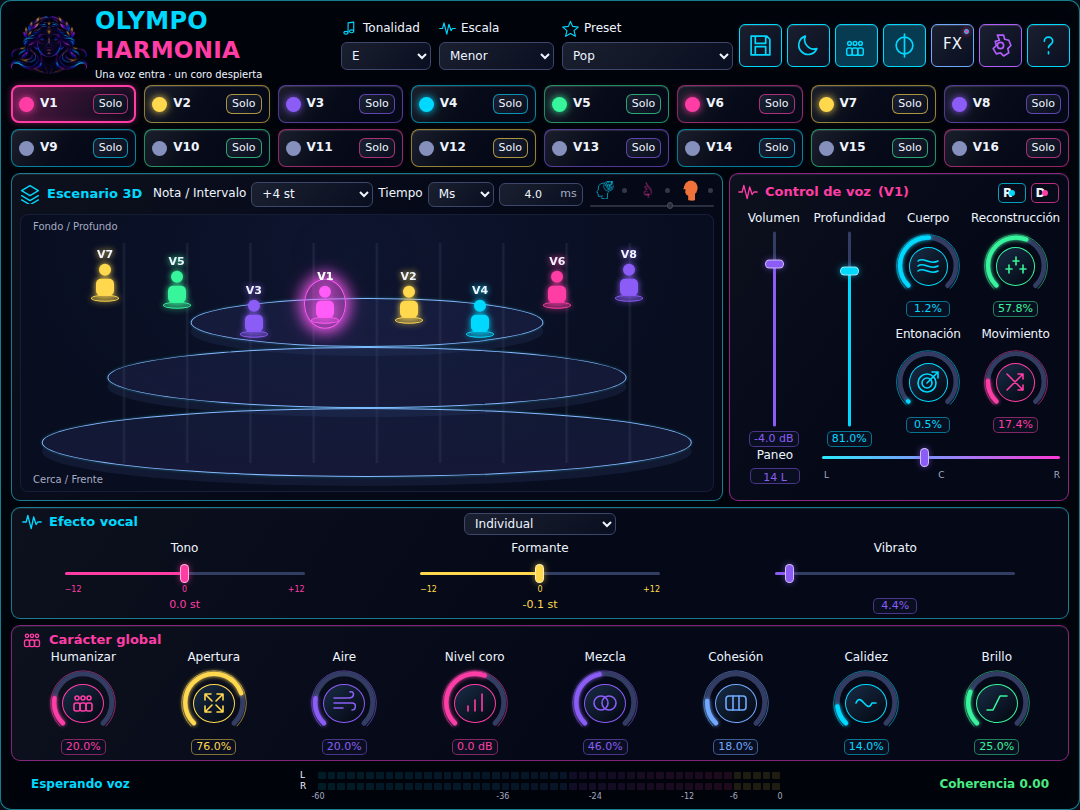Click the Cohesión knob
Image resolution: width=1080 pixels, height=810 pixels.
[736, 703]
